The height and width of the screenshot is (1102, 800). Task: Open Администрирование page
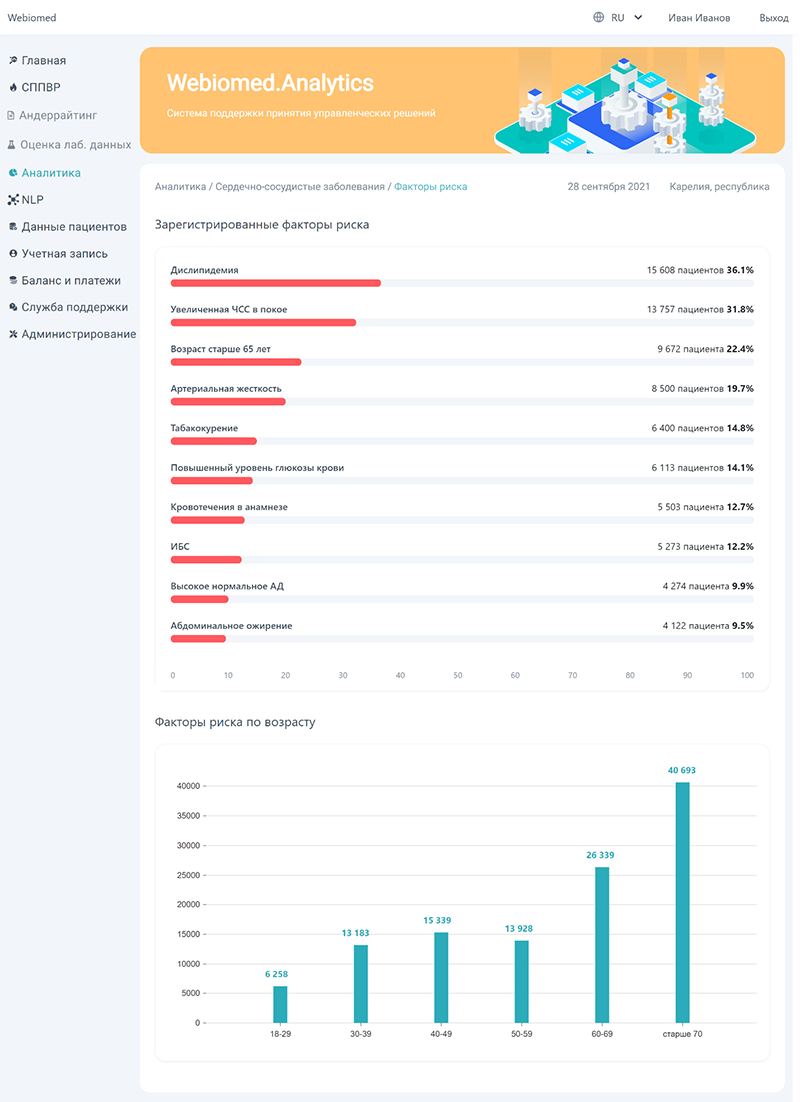click(x=79, y=334)
